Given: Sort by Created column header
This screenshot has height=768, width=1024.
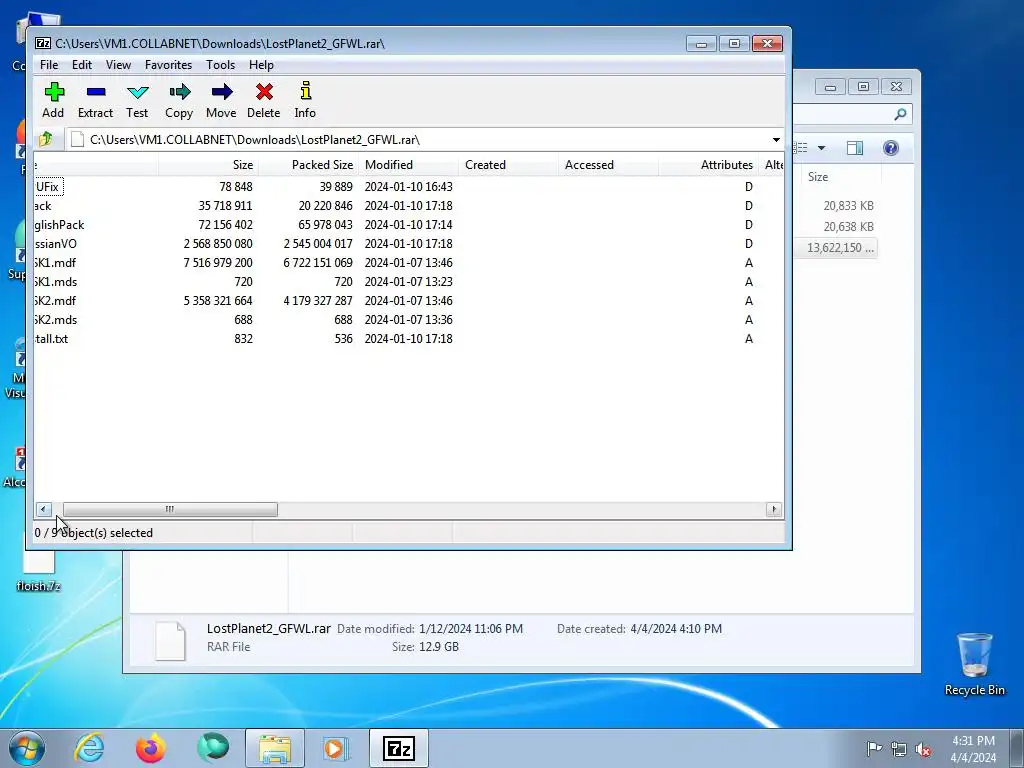Looking at the screenshot, I should point(509,165).
